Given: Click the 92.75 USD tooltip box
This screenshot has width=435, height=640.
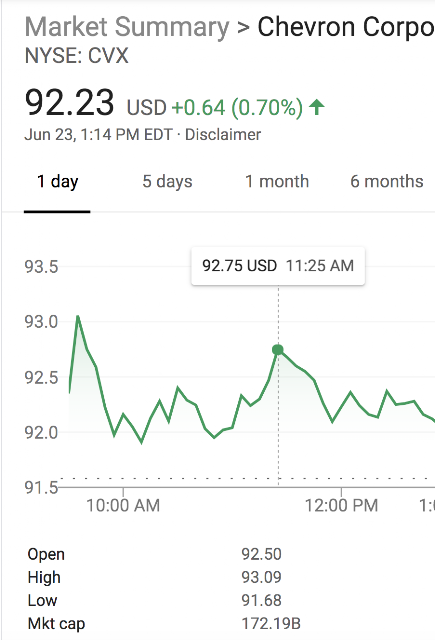Looking at the screenshot, I should point(278,266).
